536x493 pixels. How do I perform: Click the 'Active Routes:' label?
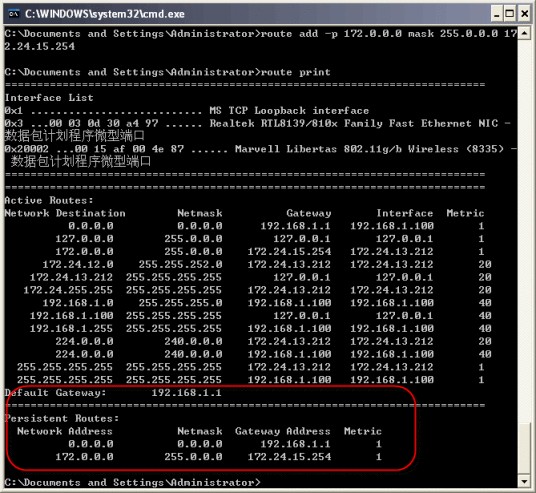(49, 200)
